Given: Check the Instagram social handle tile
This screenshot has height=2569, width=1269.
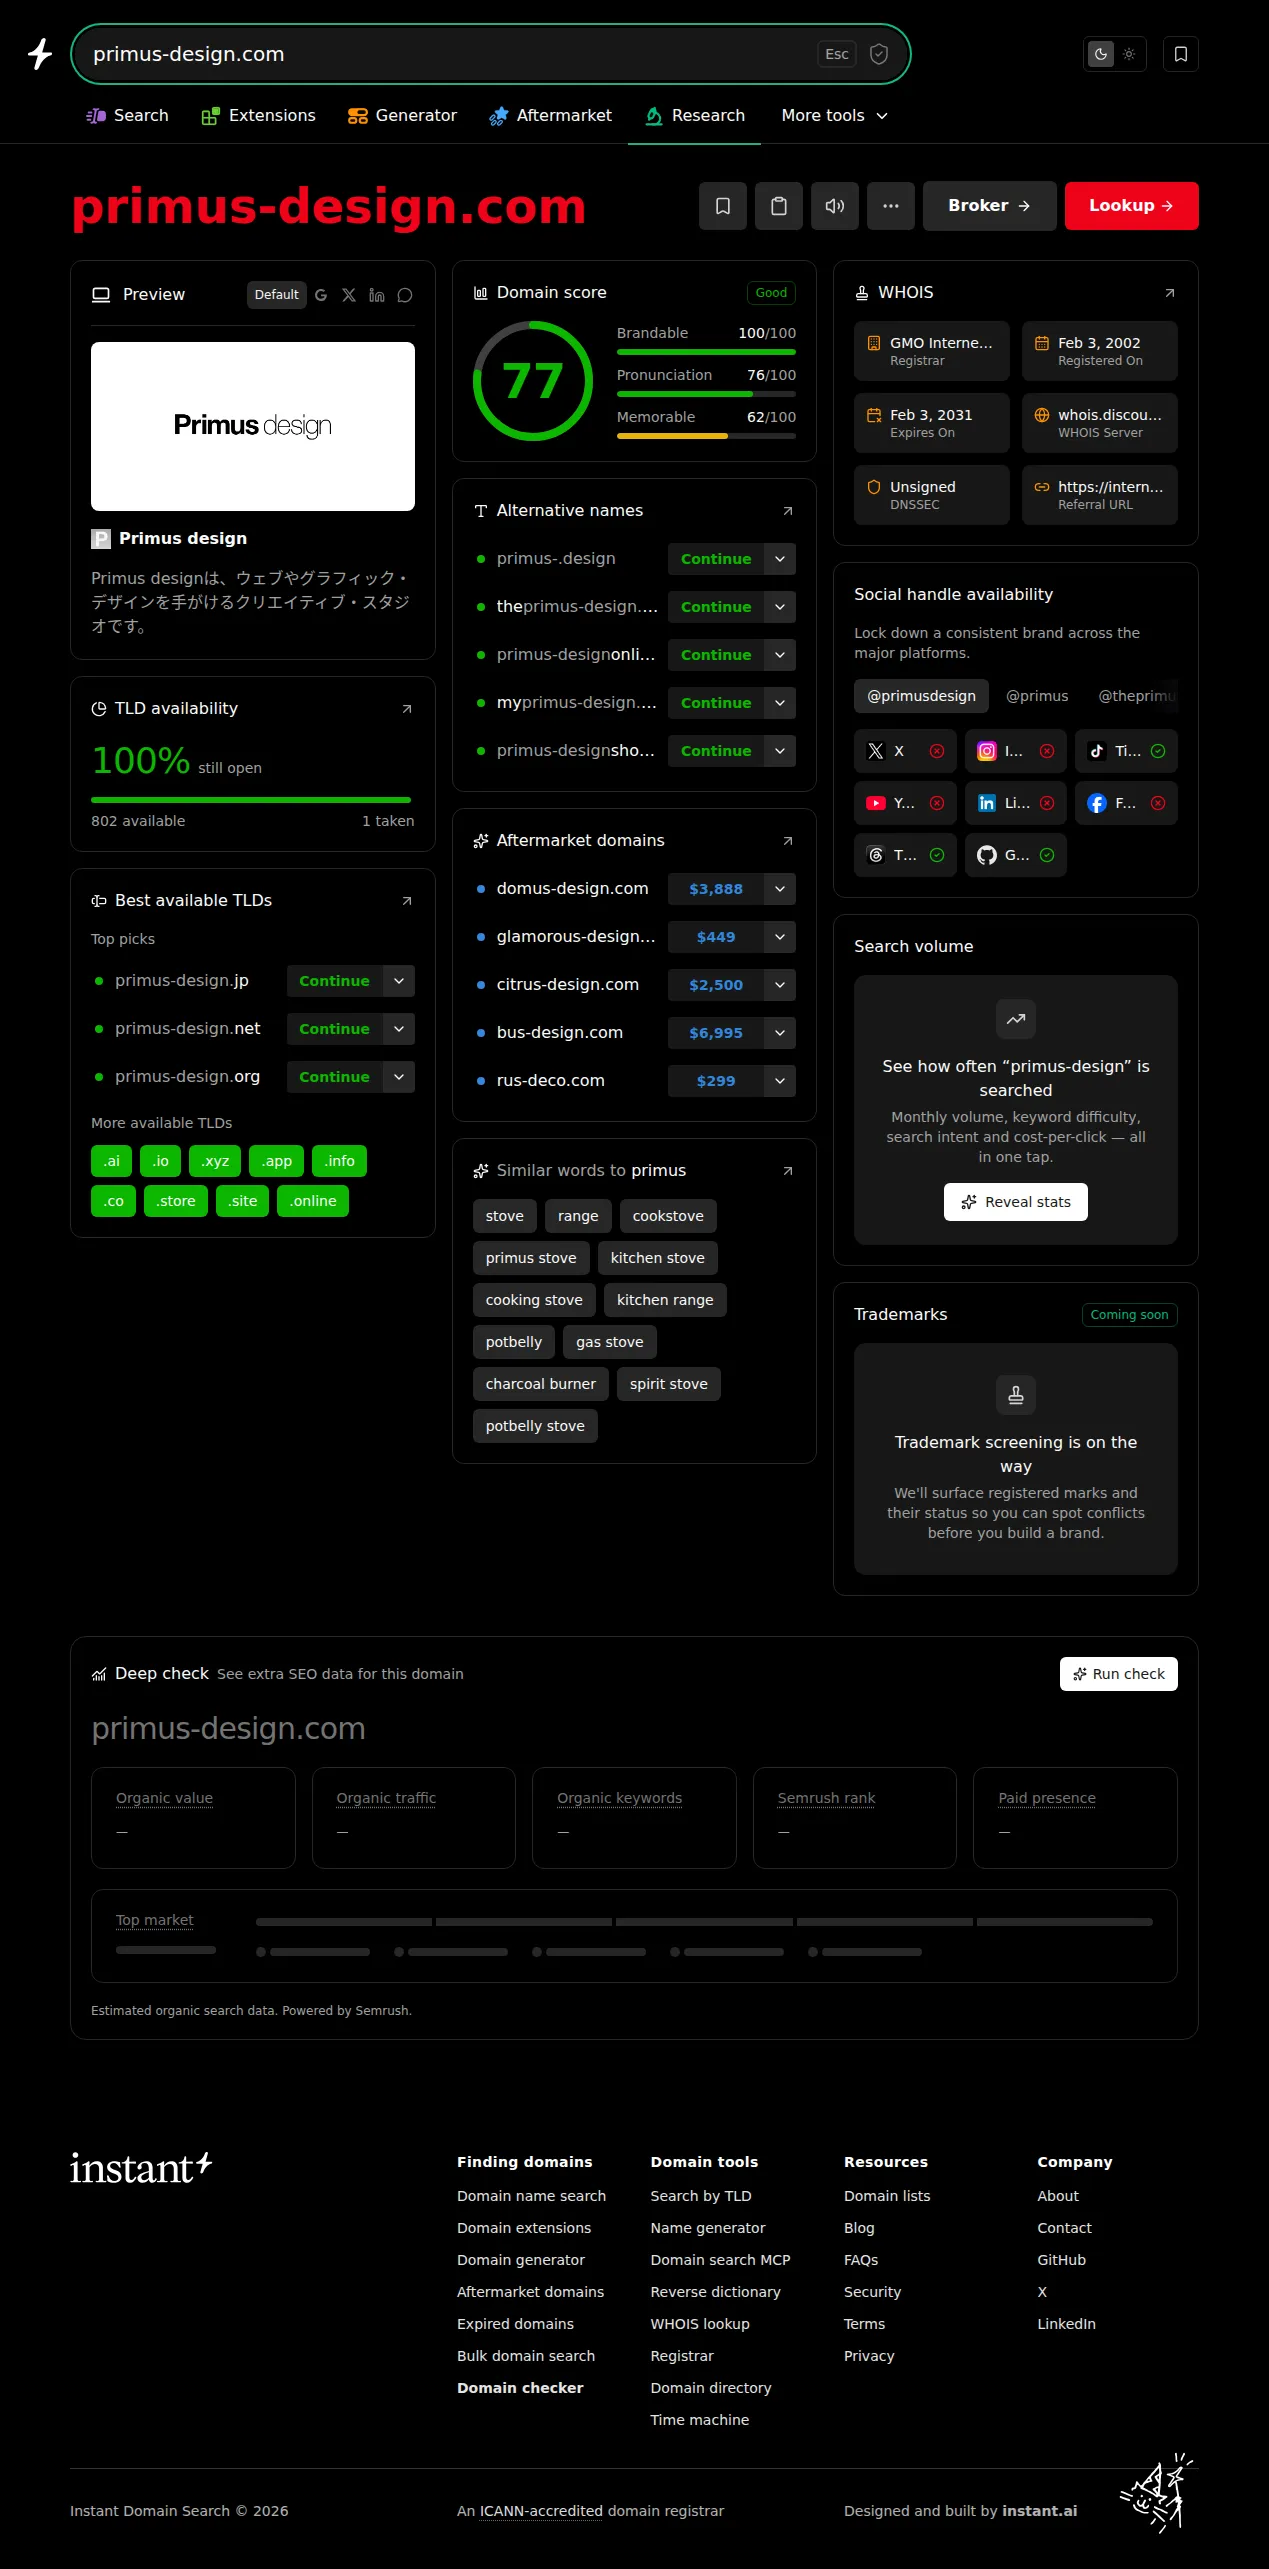Looking at the screenshot, I should 1016,751.
